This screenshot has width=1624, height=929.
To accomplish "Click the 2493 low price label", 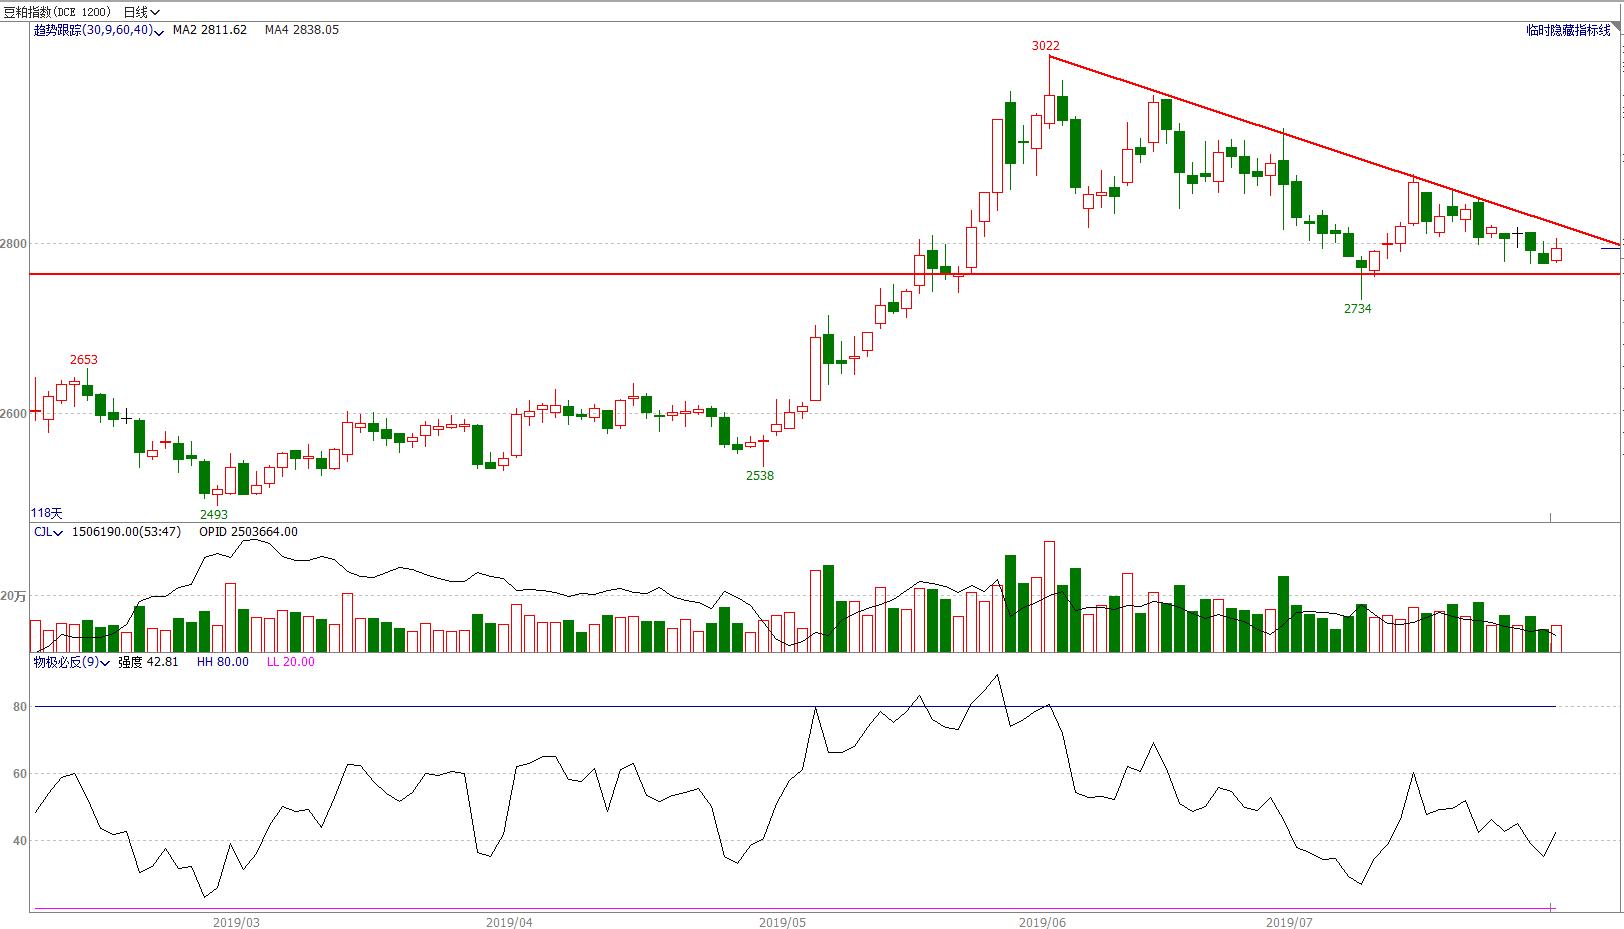I will point(214,515).
